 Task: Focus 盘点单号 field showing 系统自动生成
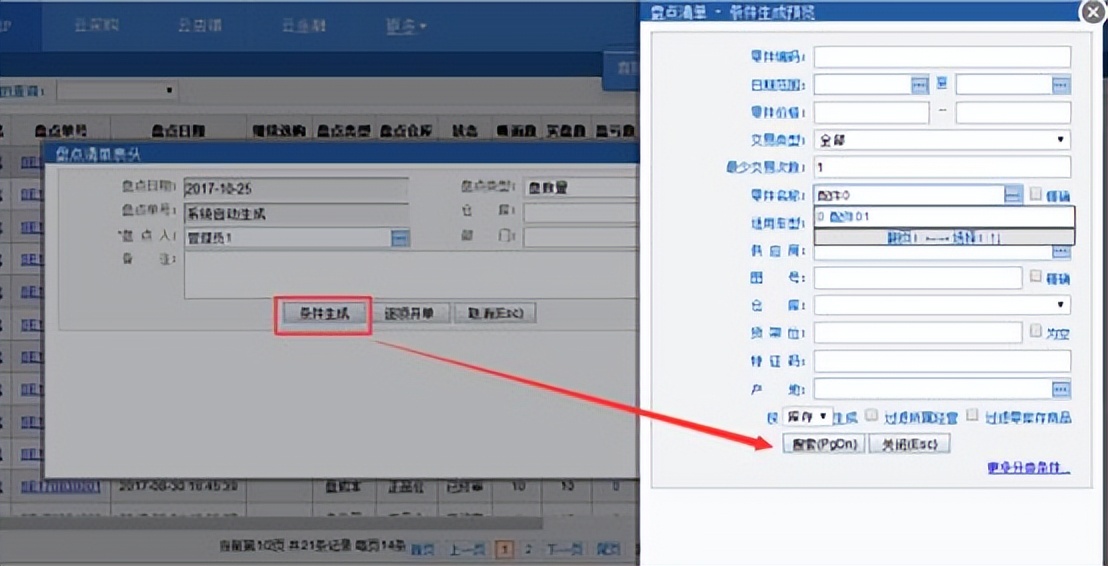point(296,213)
